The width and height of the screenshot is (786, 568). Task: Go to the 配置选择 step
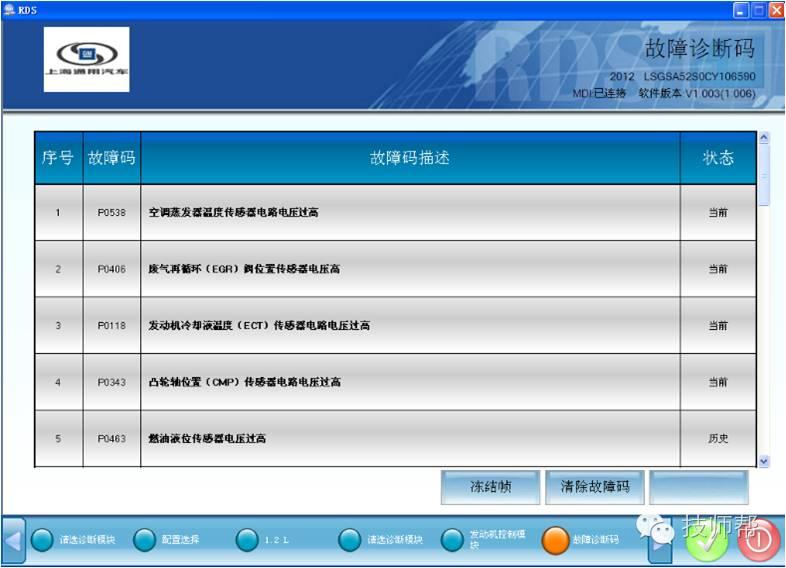166,540
